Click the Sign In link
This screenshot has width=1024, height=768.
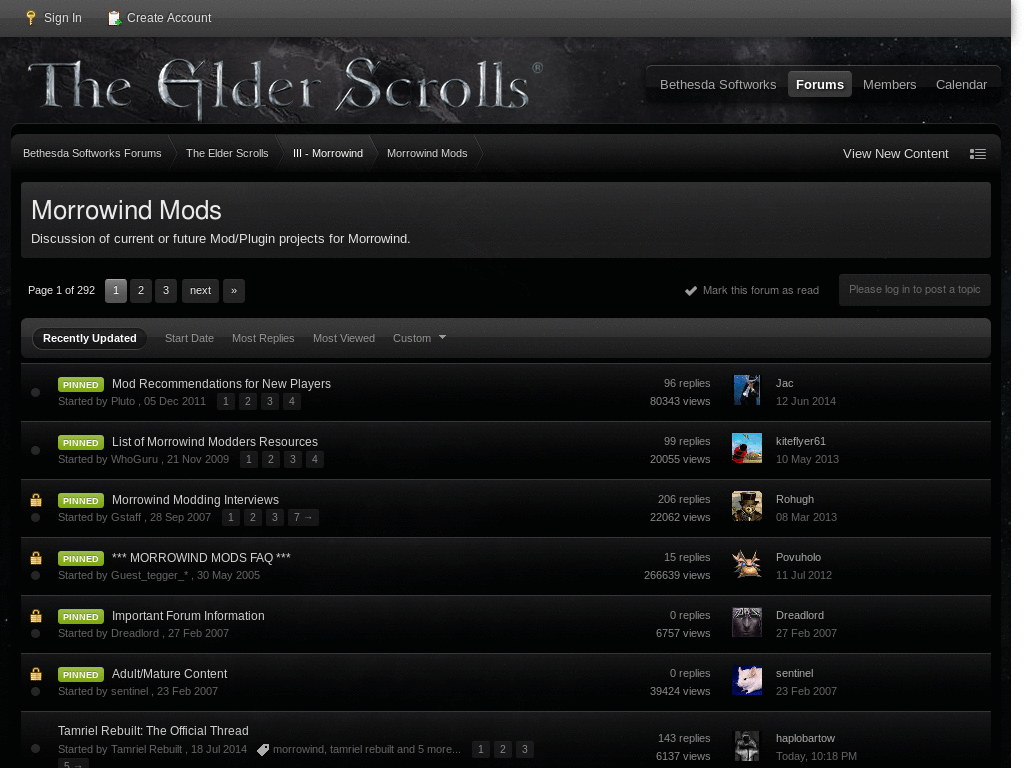(63, 18)
